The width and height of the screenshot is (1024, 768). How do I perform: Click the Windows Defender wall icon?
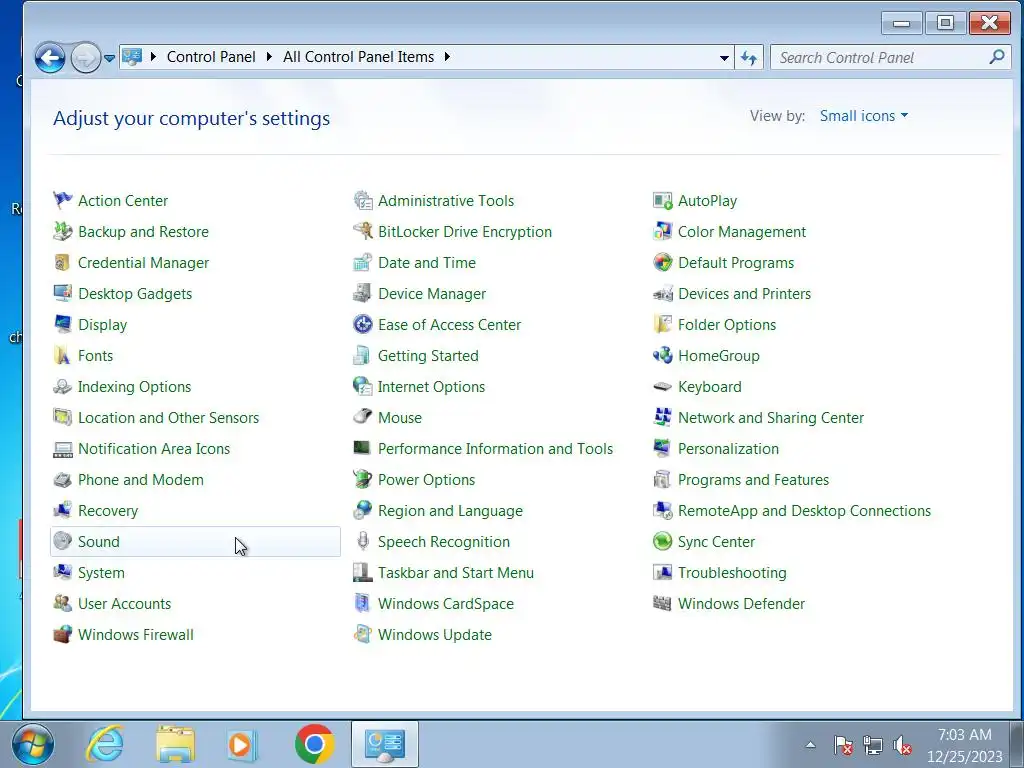point(663,603)
